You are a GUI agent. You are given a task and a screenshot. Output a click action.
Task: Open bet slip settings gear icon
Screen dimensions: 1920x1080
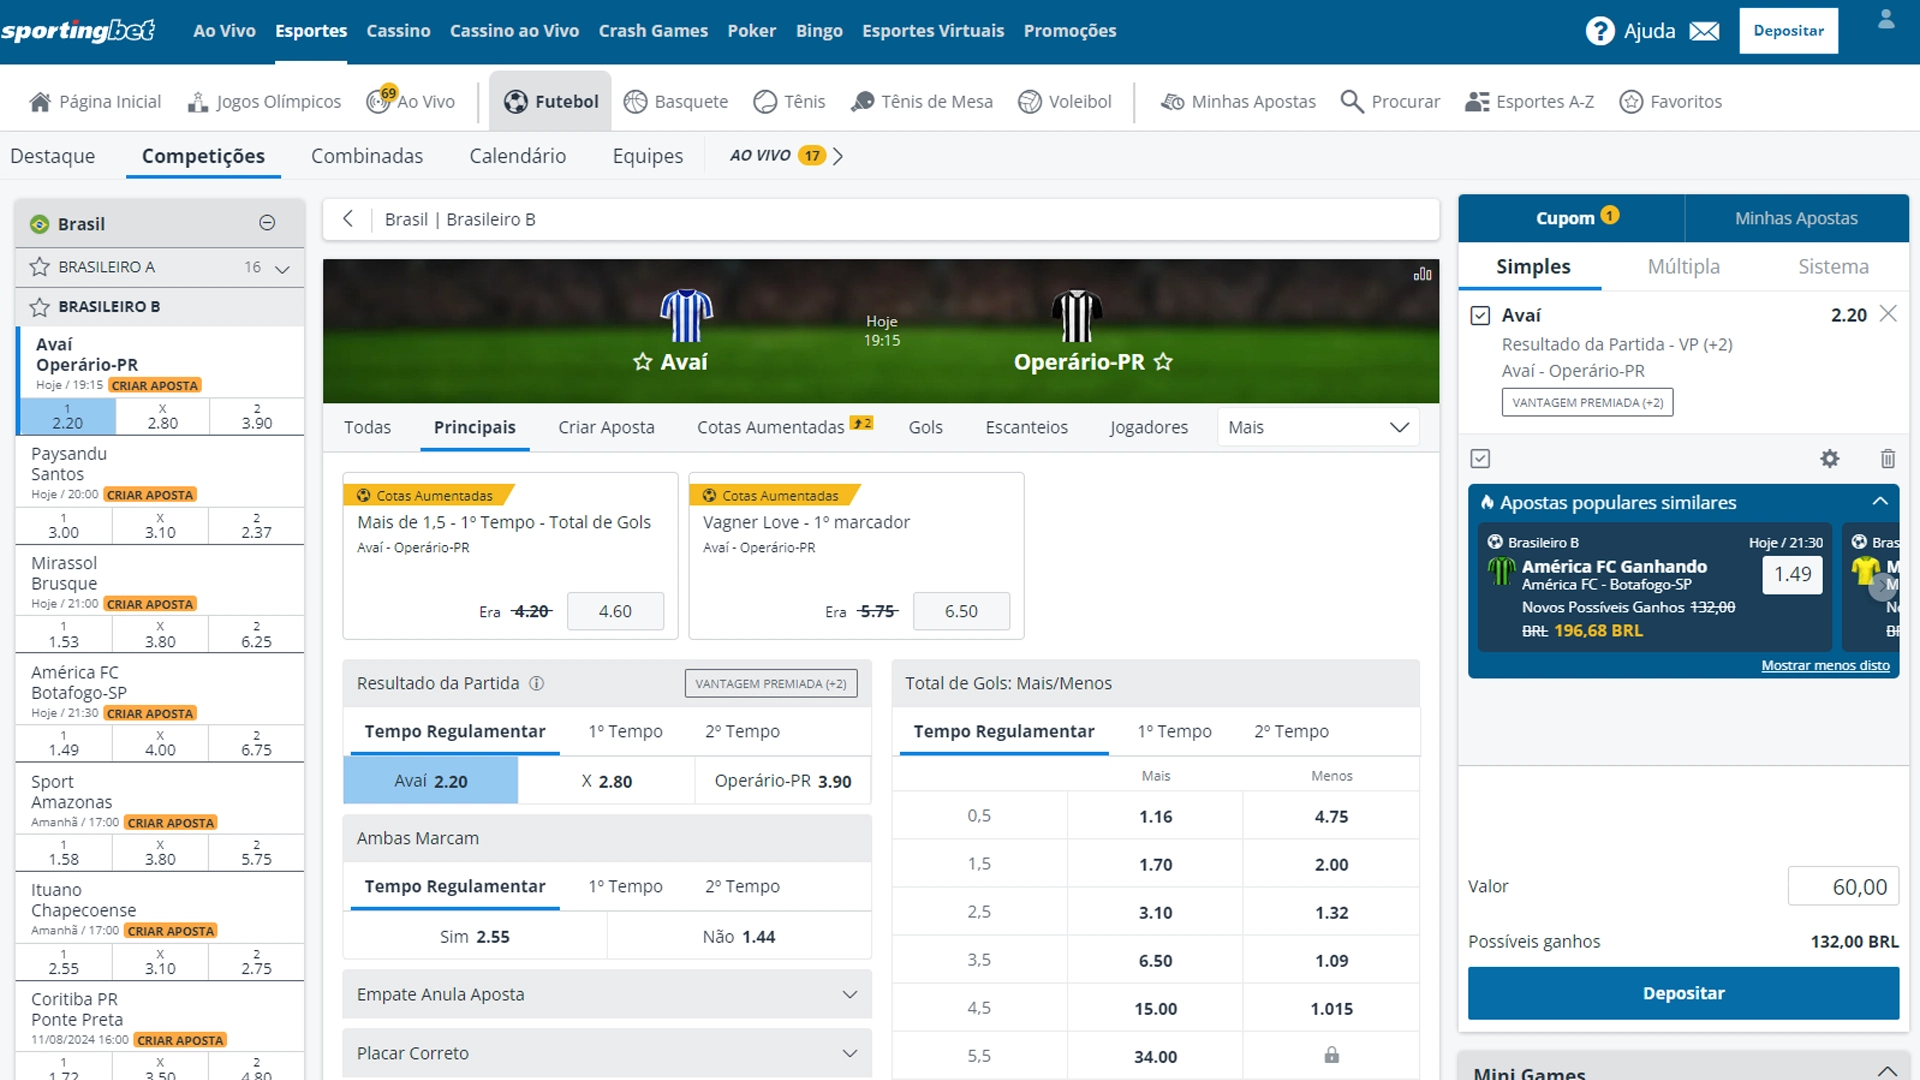click(1830, 458)
